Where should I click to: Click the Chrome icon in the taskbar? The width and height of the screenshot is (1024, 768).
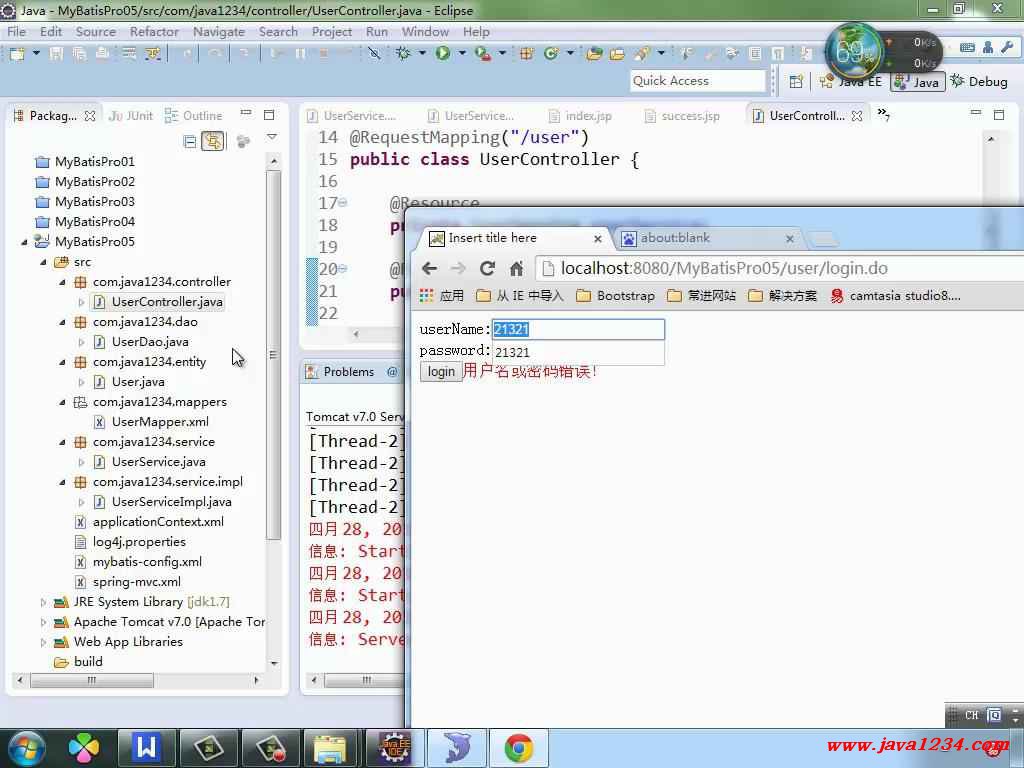click(519, 748)
